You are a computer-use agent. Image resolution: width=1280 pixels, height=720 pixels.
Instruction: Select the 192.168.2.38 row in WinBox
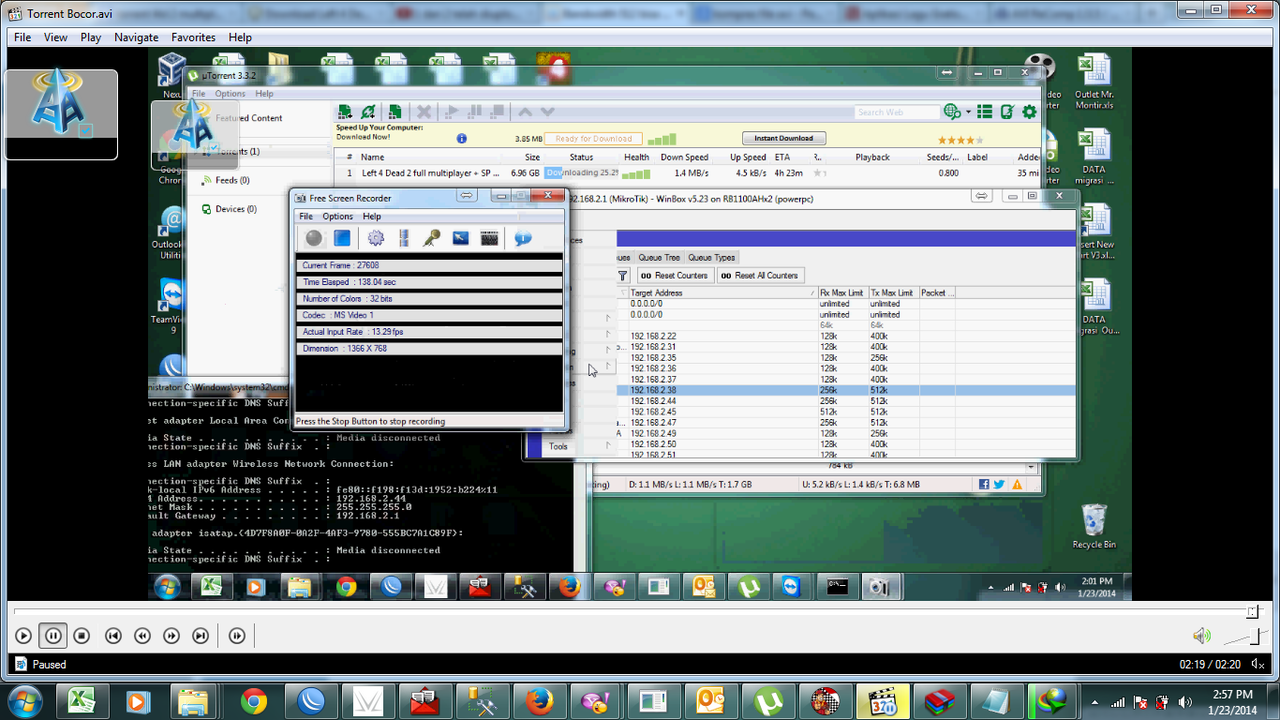click(x=846, y=390)
